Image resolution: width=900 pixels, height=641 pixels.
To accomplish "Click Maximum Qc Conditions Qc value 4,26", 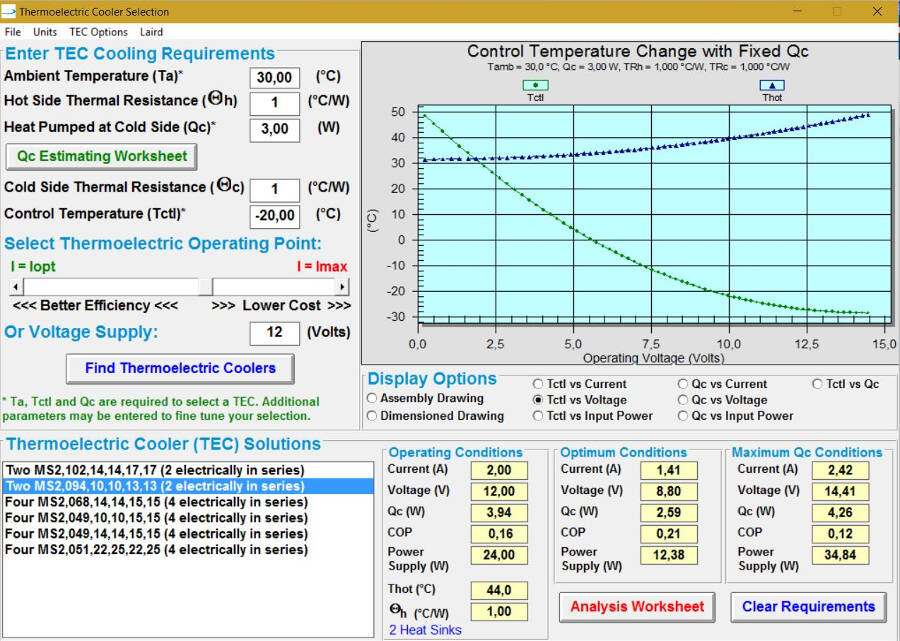I will 840,512.
